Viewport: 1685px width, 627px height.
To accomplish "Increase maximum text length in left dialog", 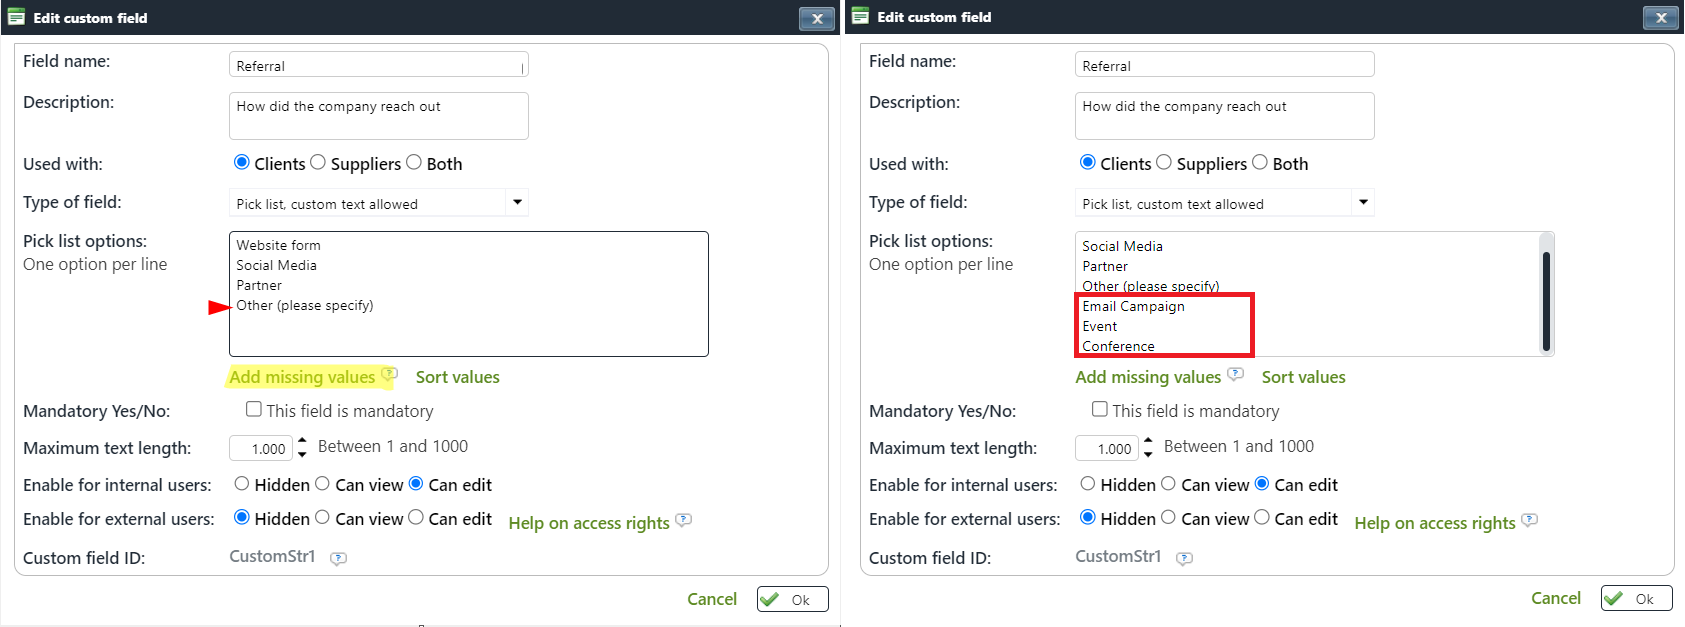I will (303, 441).
